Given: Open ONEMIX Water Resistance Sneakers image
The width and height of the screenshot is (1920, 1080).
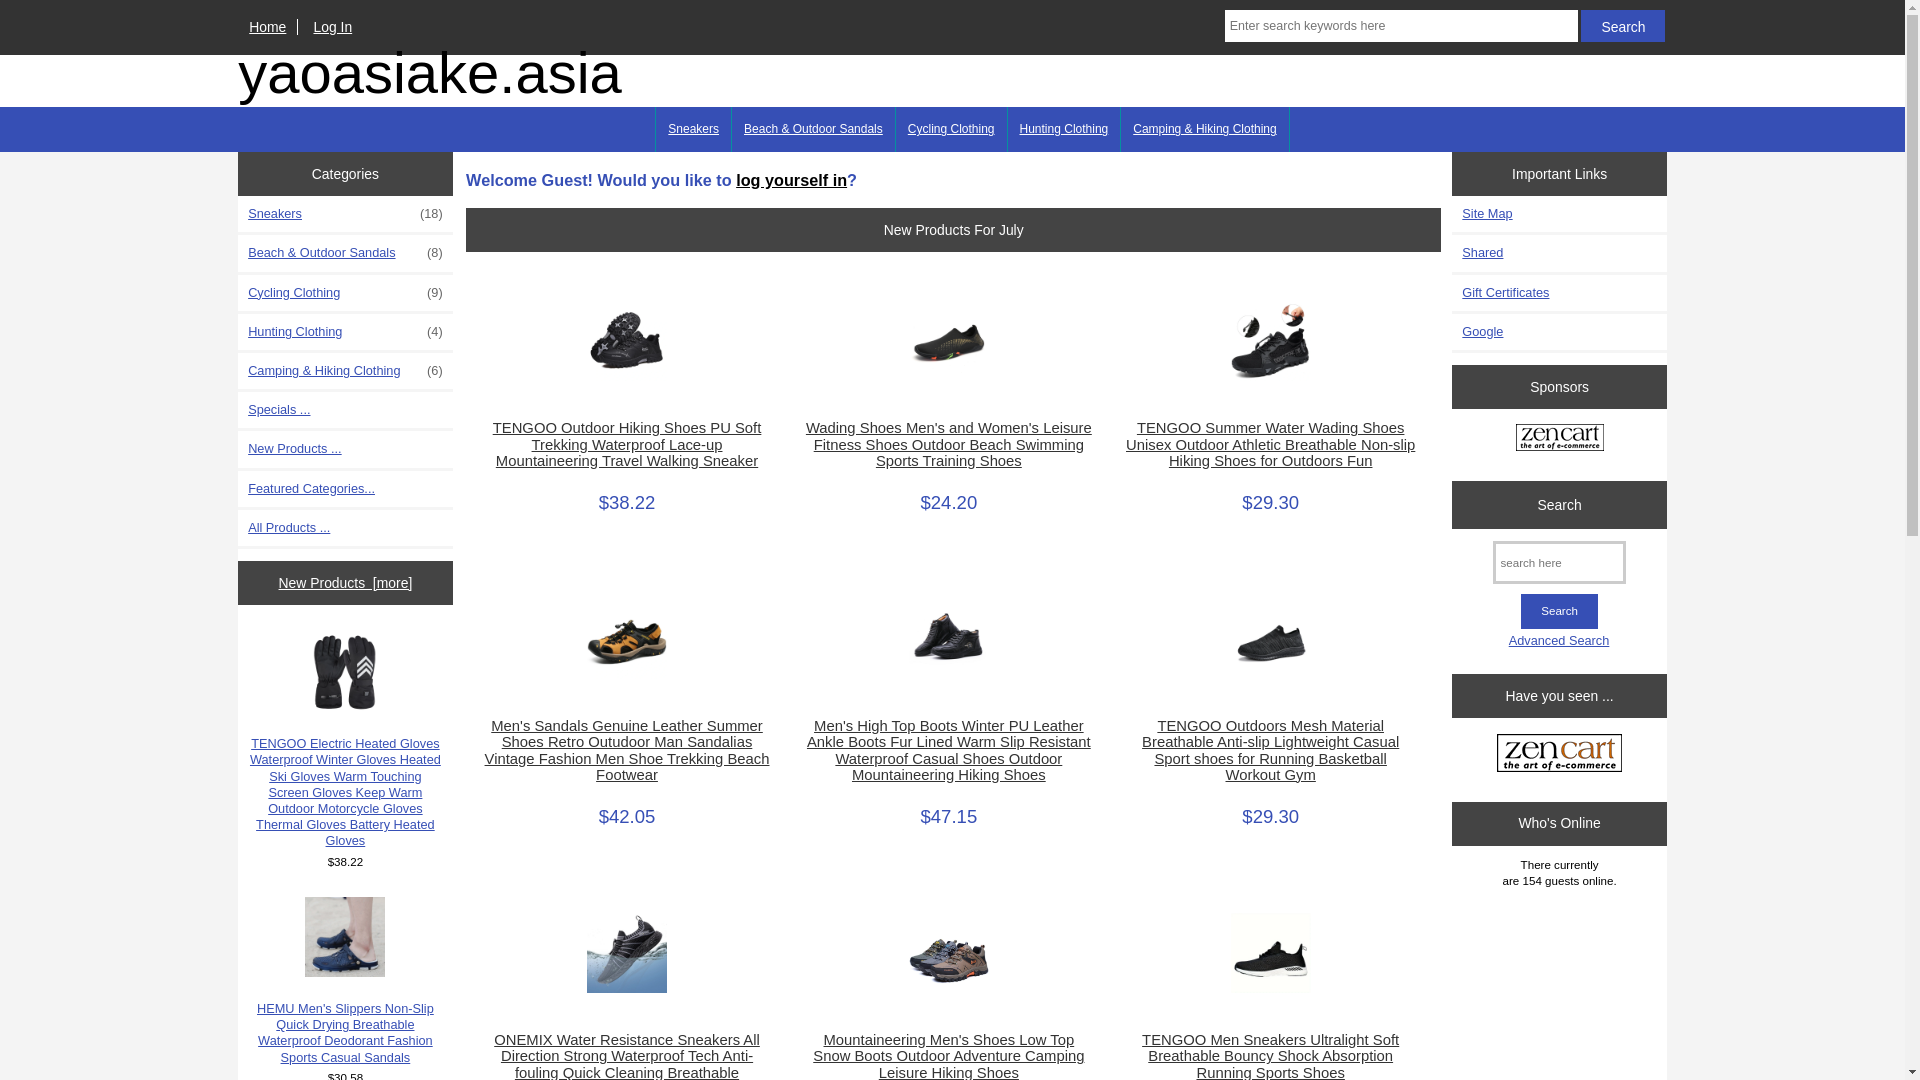Looking at the screenshot, I should coord(627,953).
